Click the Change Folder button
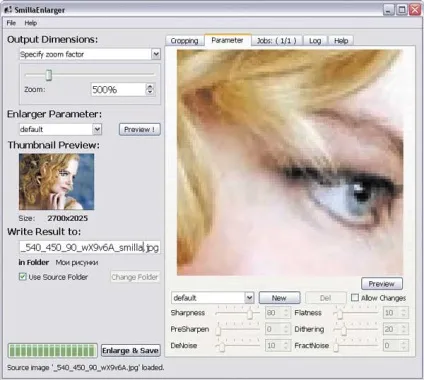The height and width of the screenshot is (380, 424). [135, 277]
